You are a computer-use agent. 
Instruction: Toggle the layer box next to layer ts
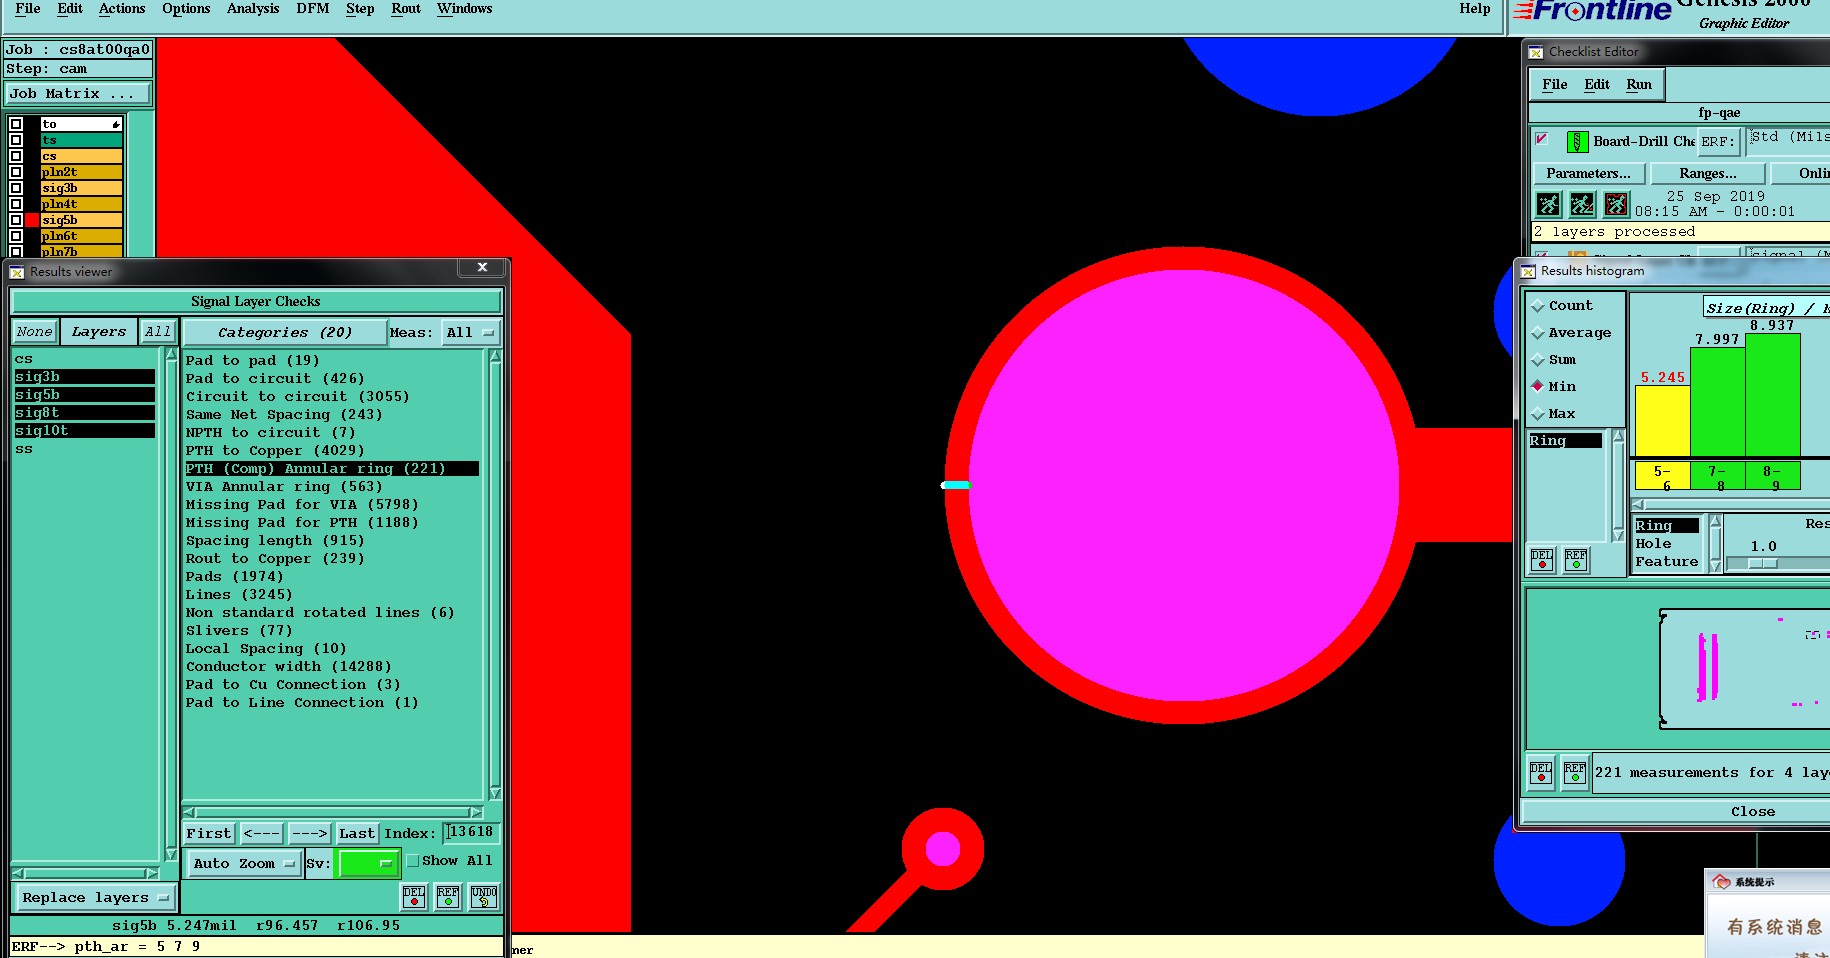coord(16,140)
